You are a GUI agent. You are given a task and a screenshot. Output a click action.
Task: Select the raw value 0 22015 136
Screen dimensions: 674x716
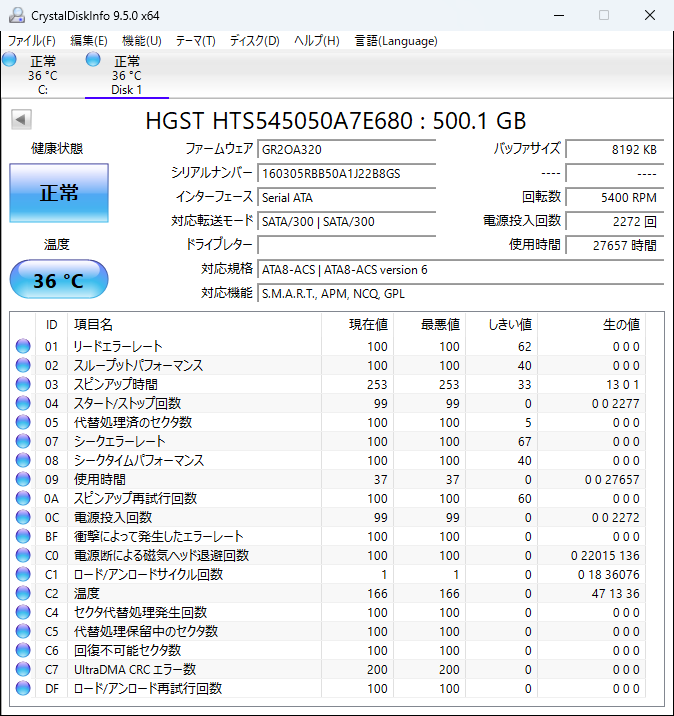(605, 556)
